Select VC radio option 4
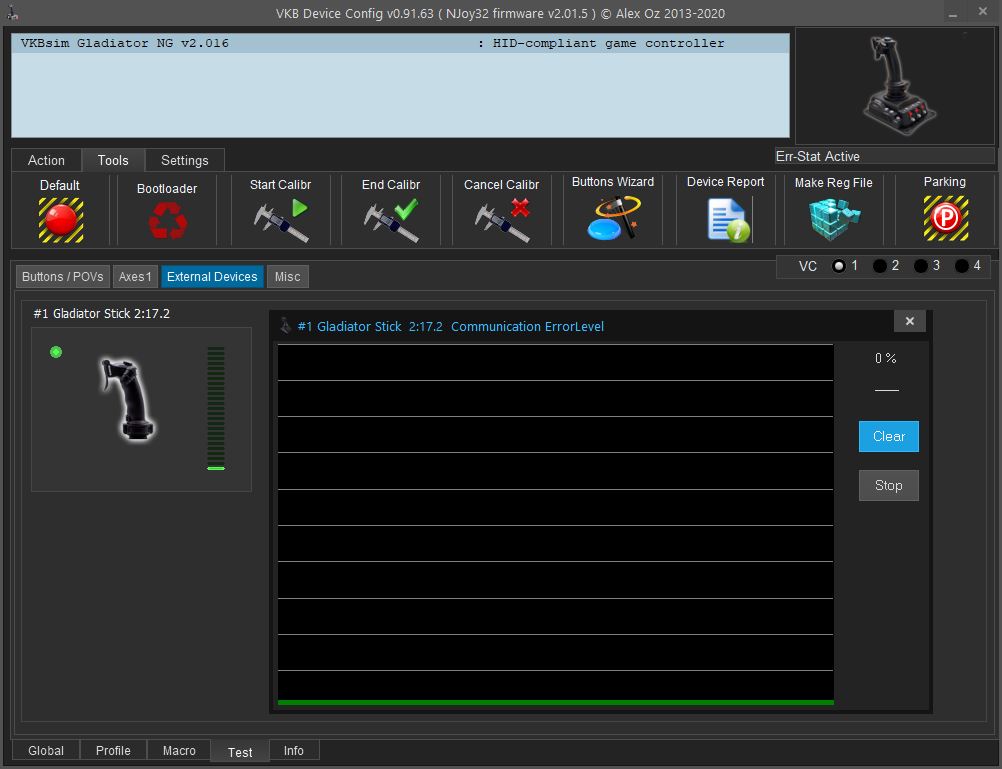Screen dimensions: 1002x769 962,266
